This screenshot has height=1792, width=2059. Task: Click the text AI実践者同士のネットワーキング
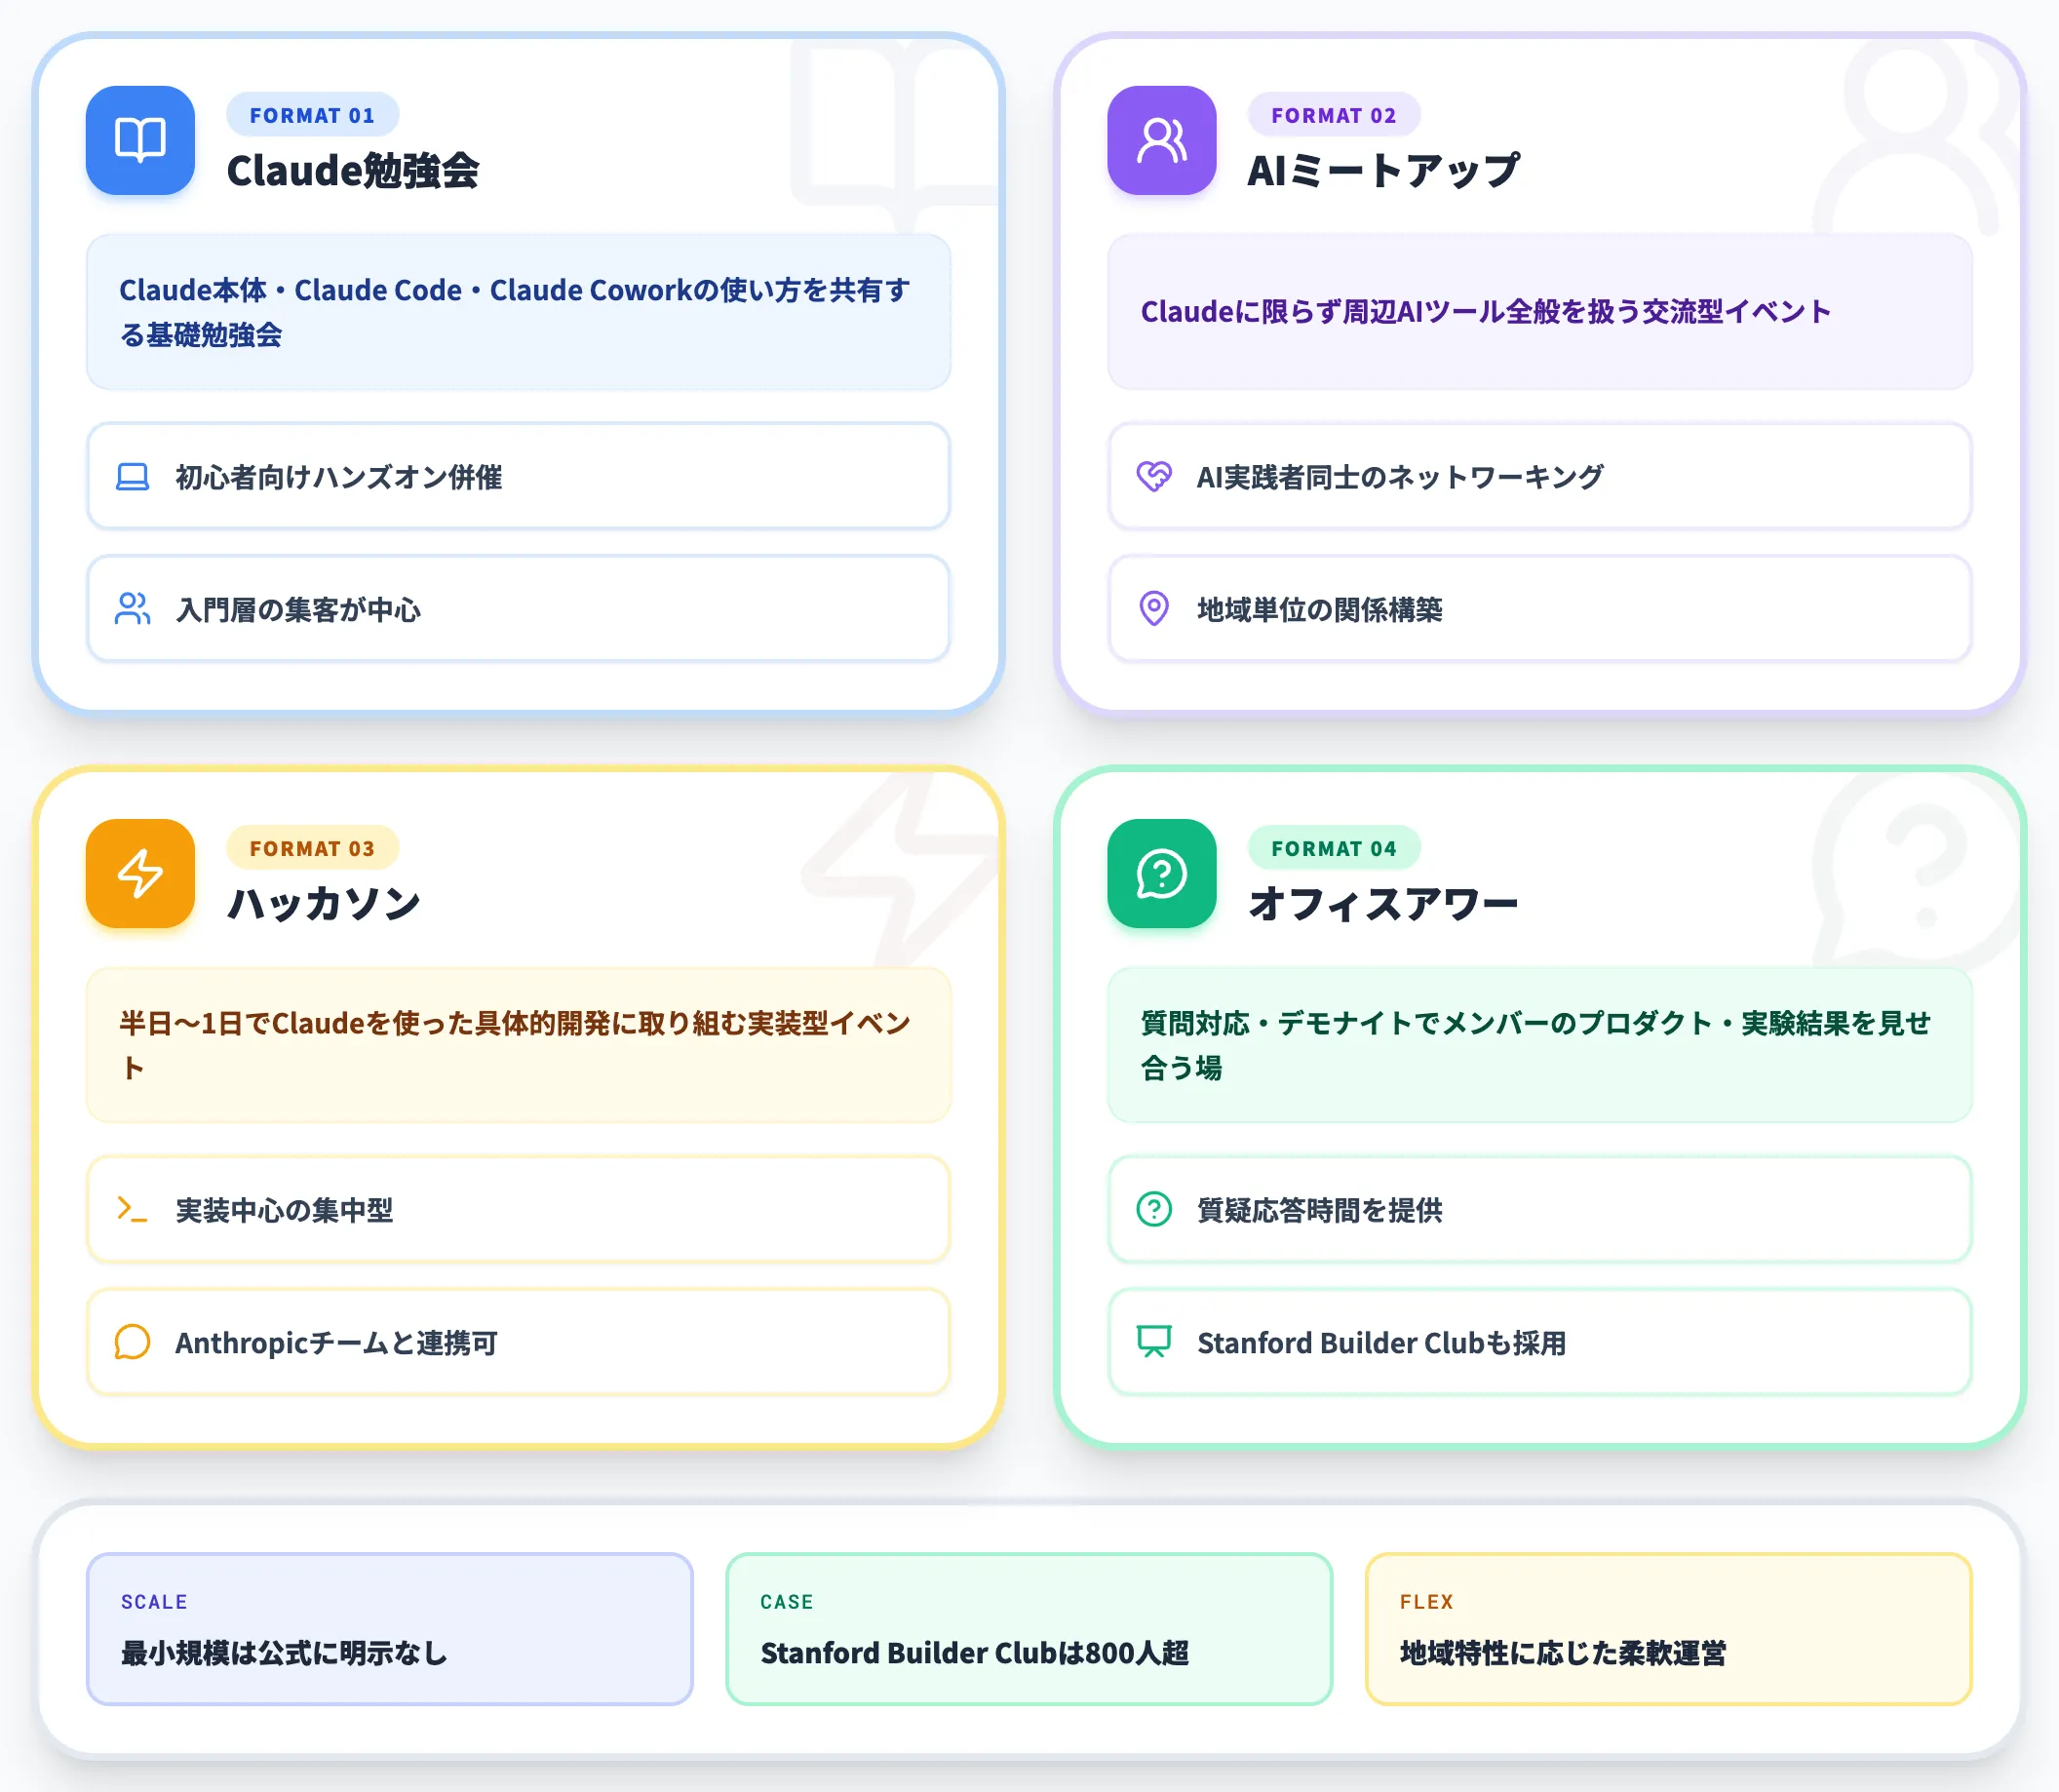pos(1400,478)
